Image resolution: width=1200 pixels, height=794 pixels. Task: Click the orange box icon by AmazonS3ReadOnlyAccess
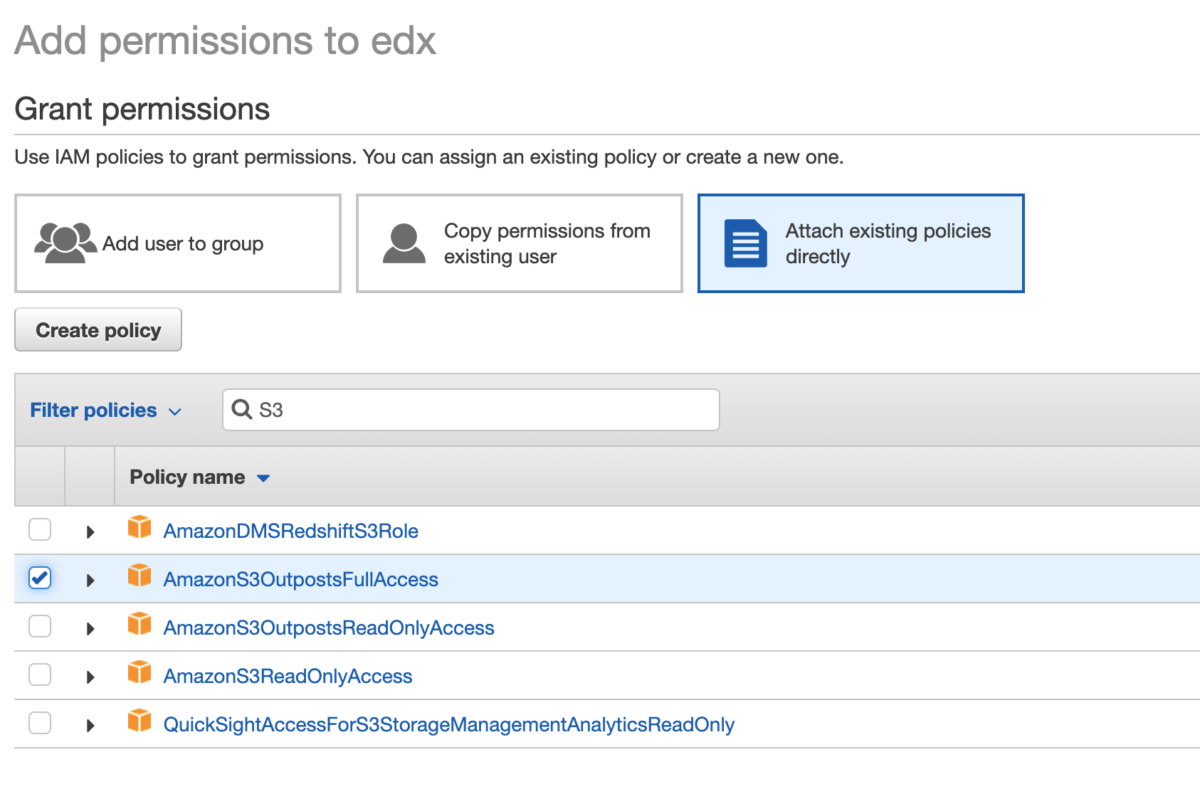point(140,673)
